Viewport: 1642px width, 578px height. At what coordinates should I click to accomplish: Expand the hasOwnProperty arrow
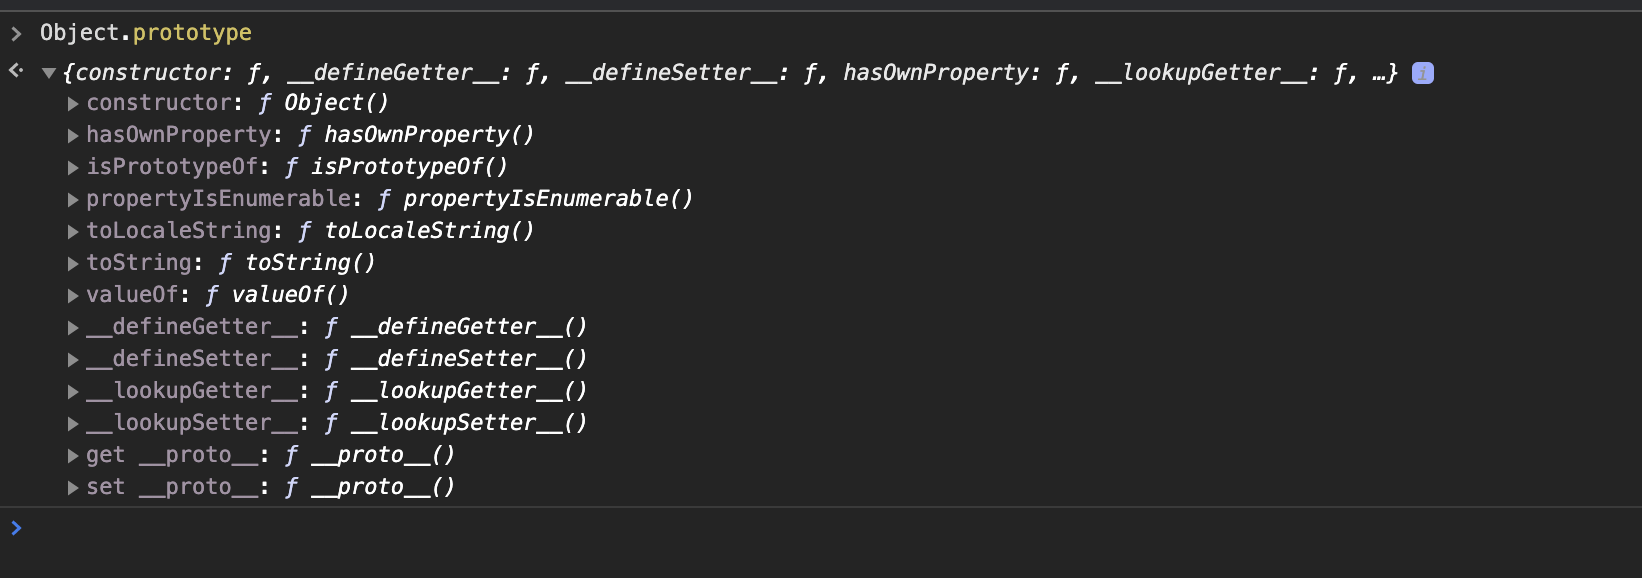pos(73,136)
